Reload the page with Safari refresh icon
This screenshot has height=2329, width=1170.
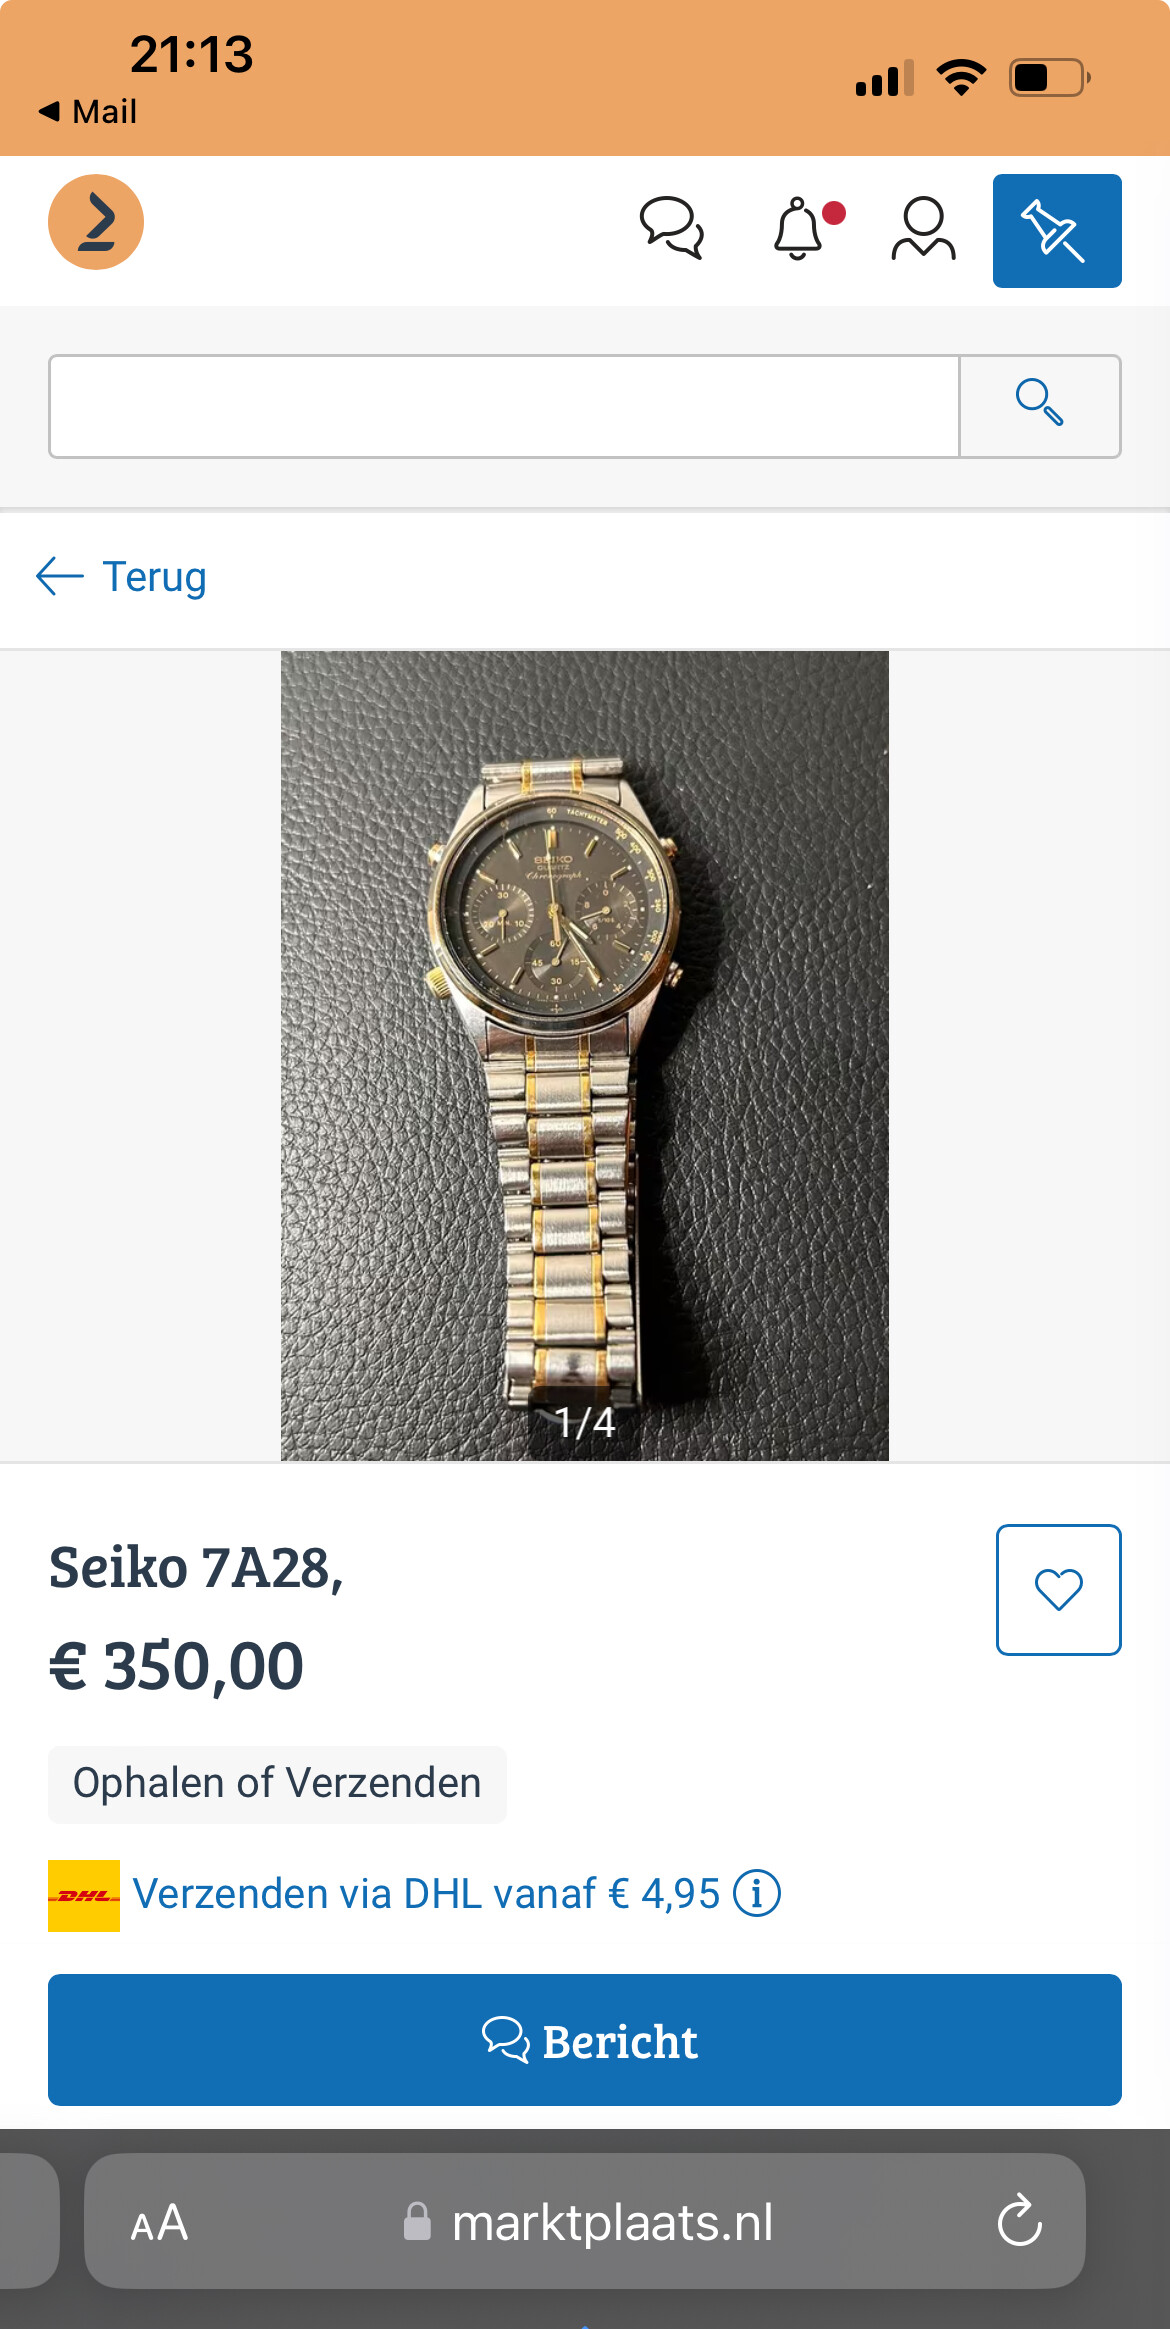coord(1020,2221)
